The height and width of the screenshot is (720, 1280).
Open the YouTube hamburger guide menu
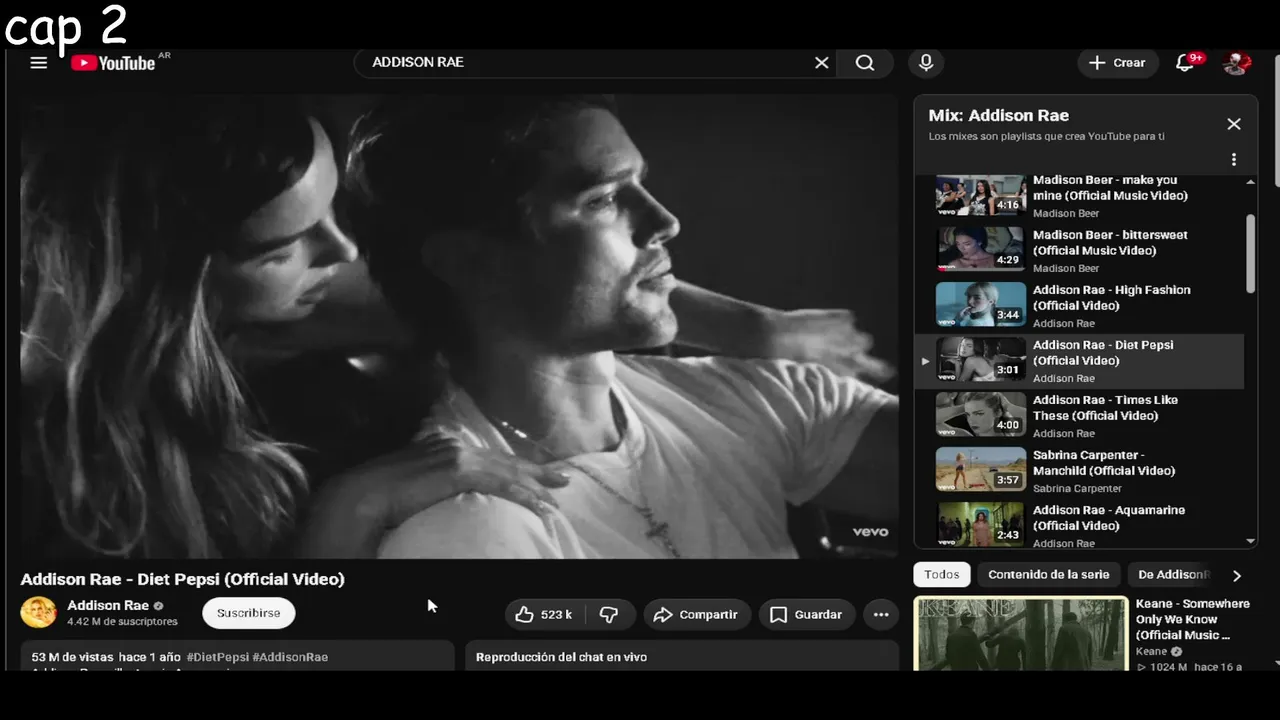39,63
